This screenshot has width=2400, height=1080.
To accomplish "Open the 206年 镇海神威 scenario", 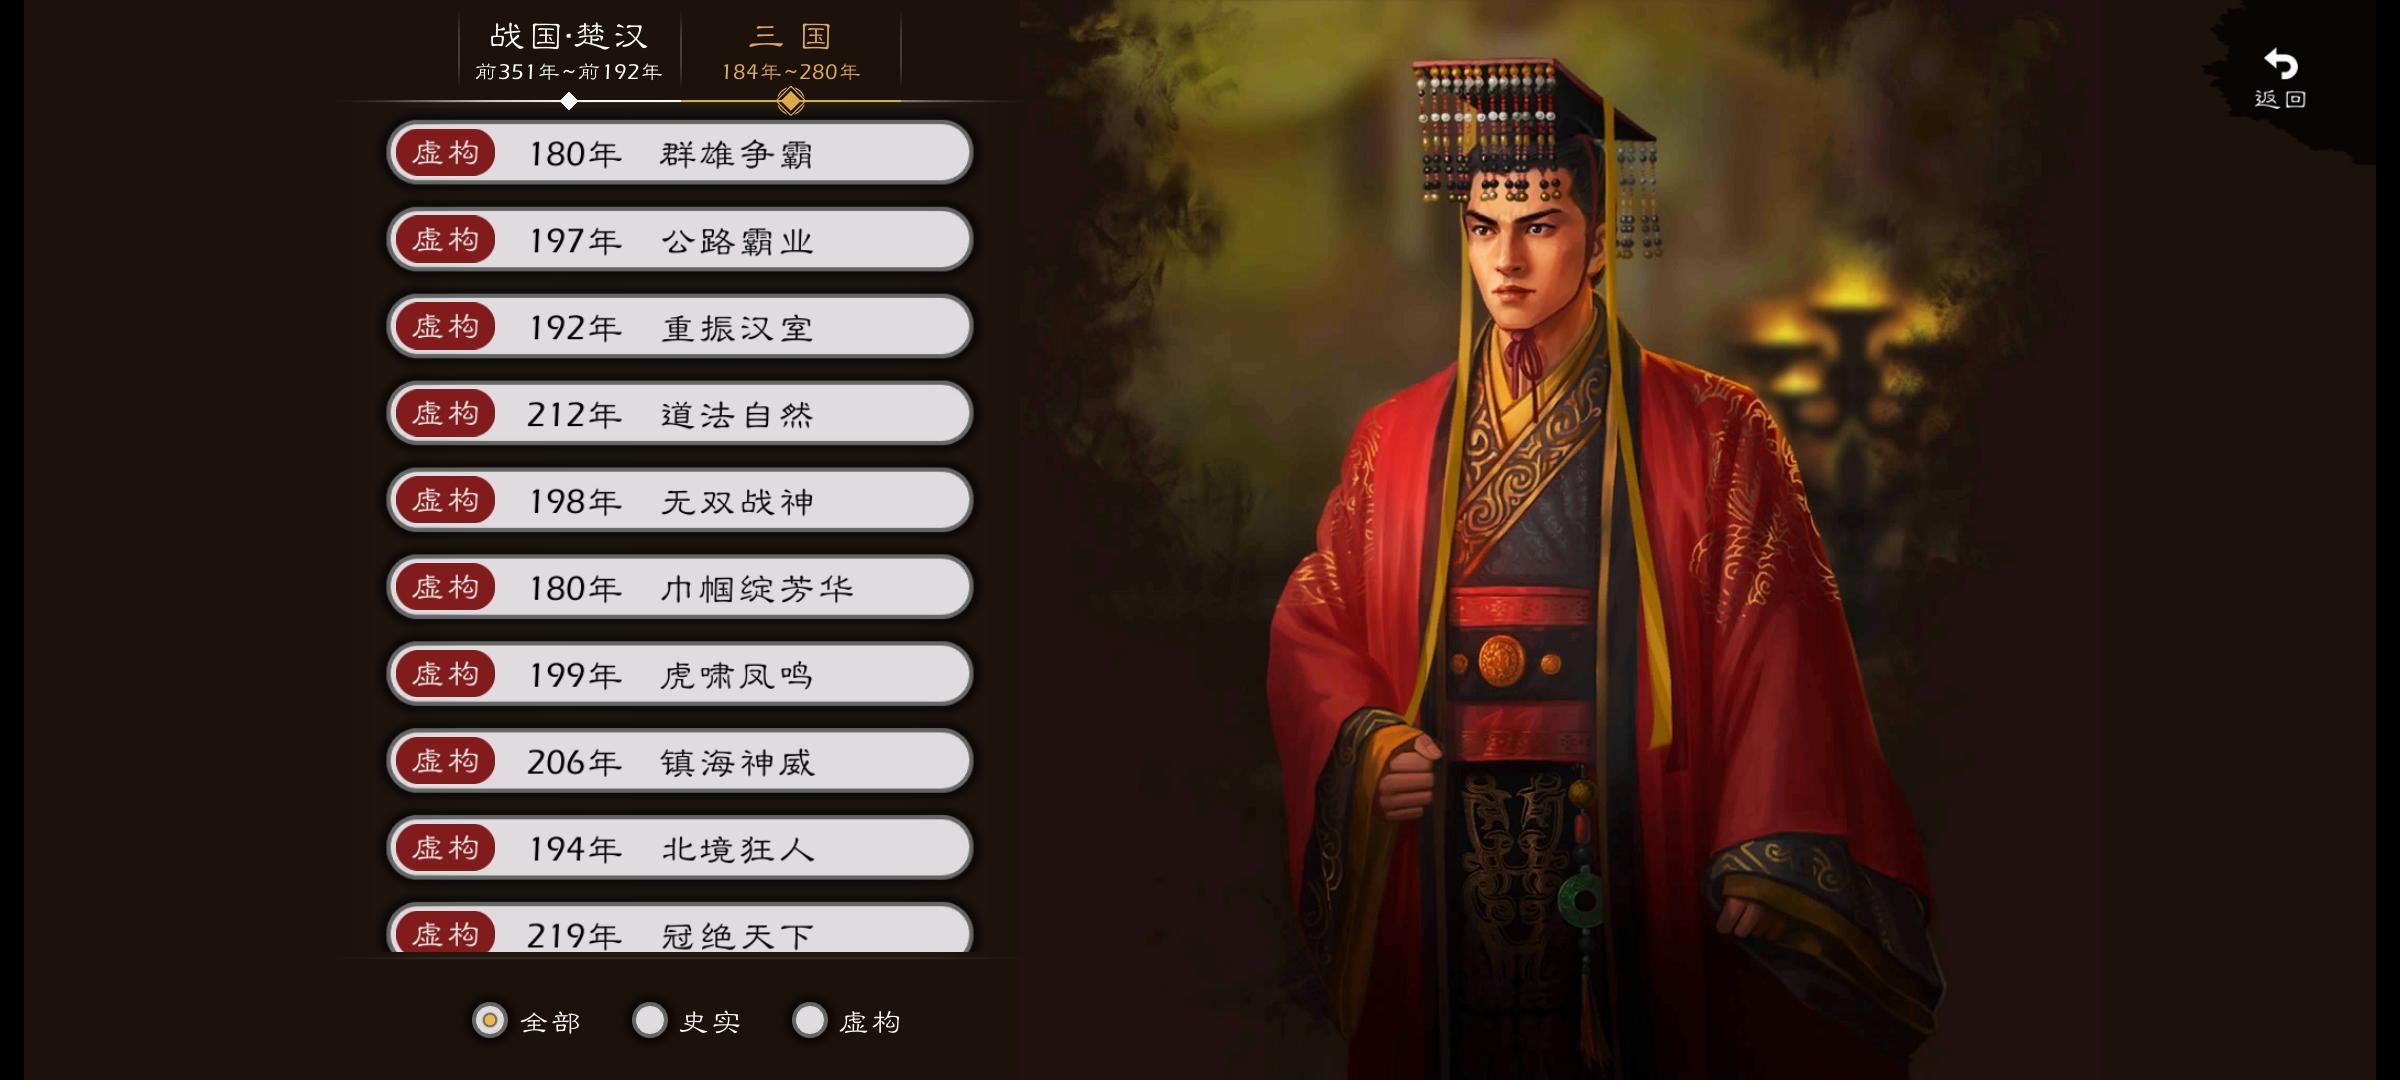I will [680, 762].
